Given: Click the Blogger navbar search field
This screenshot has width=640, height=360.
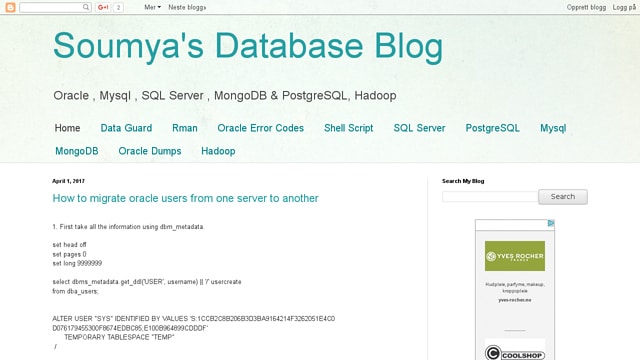Looking at the screenshot, I should click(x=55, y=7).
